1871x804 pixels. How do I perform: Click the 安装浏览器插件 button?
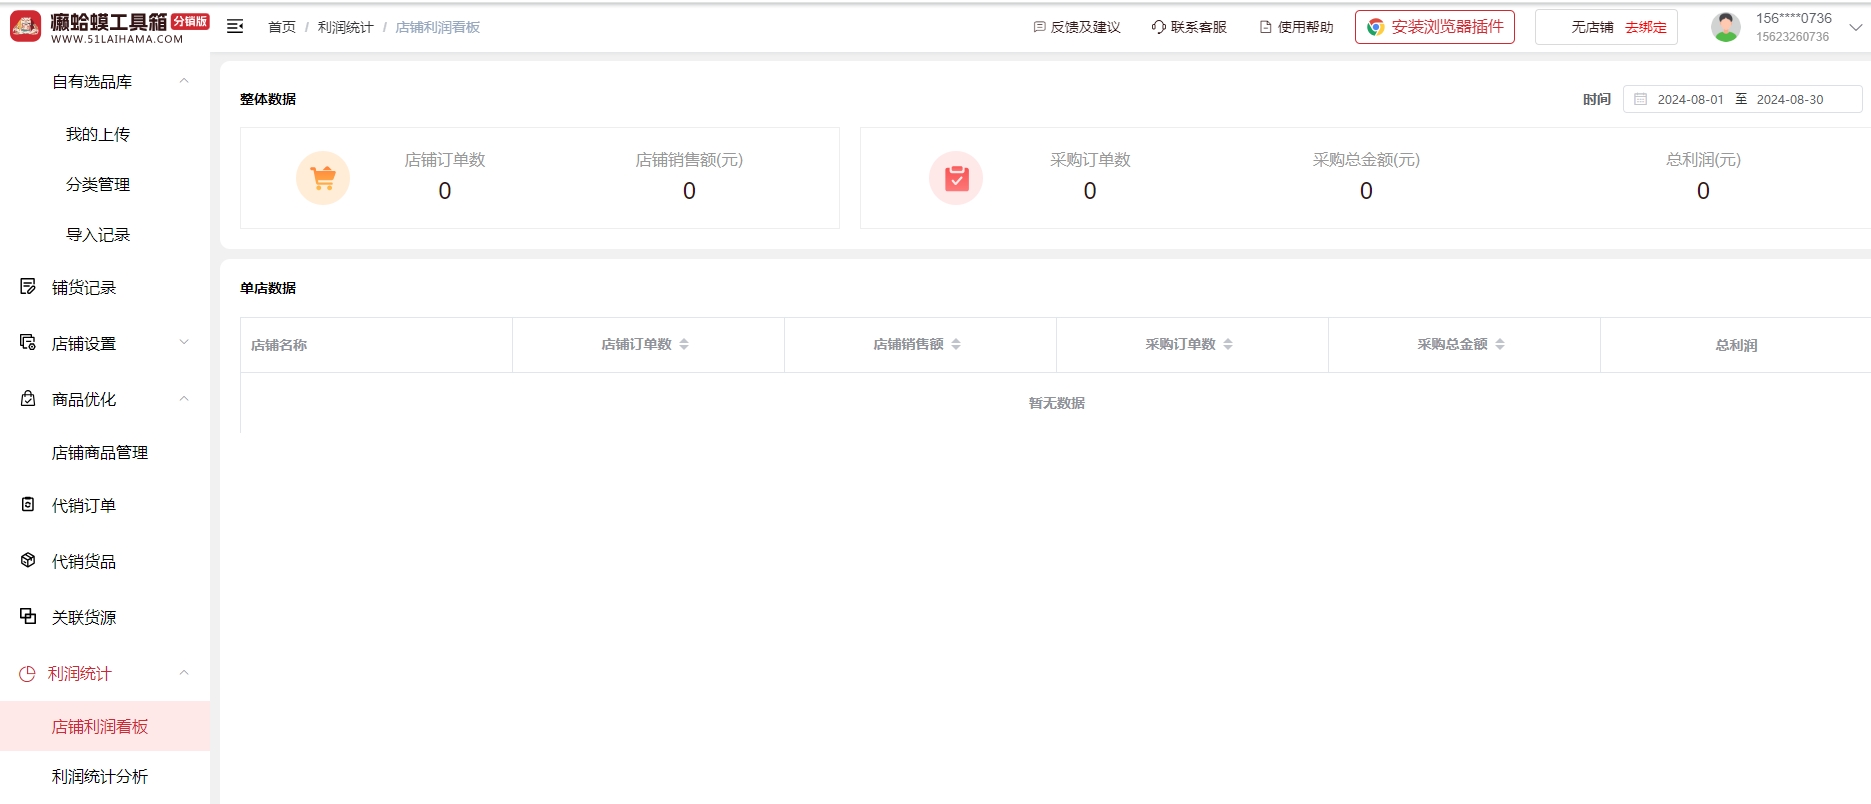tap(1434, 27)
